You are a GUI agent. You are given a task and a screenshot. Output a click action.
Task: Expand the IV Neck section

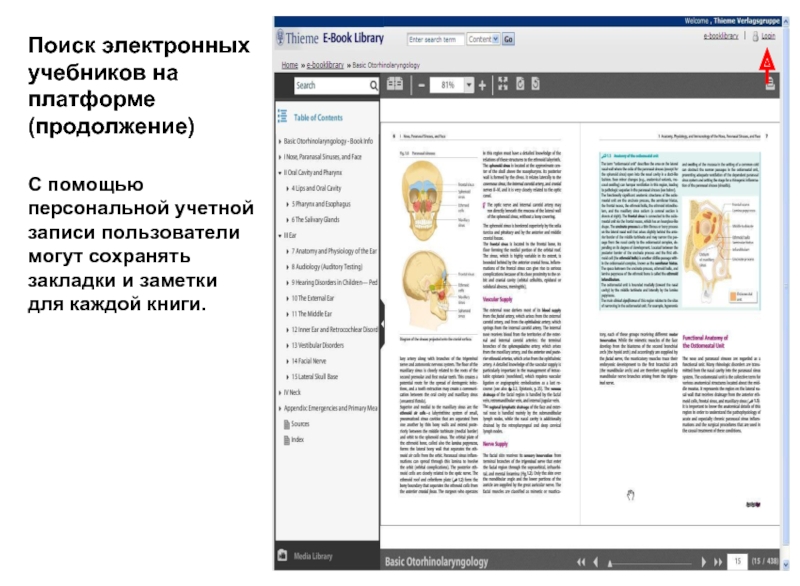tap(280, 393)
